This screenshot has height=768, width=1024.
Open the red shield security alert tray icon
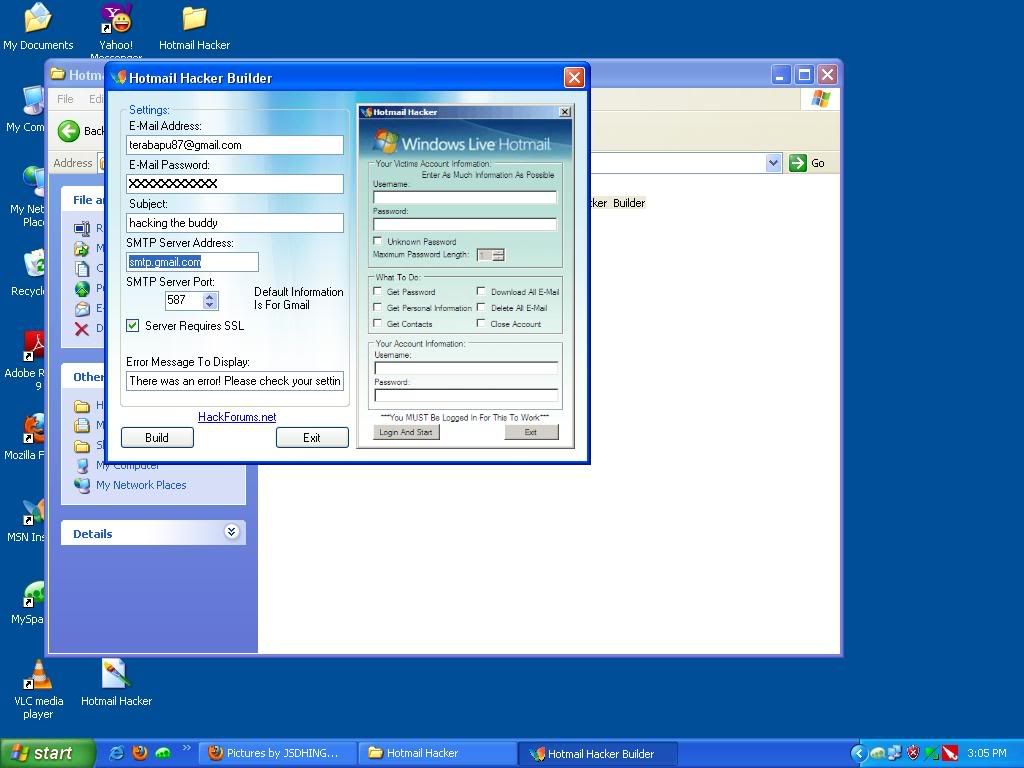(x=913, y=754)
